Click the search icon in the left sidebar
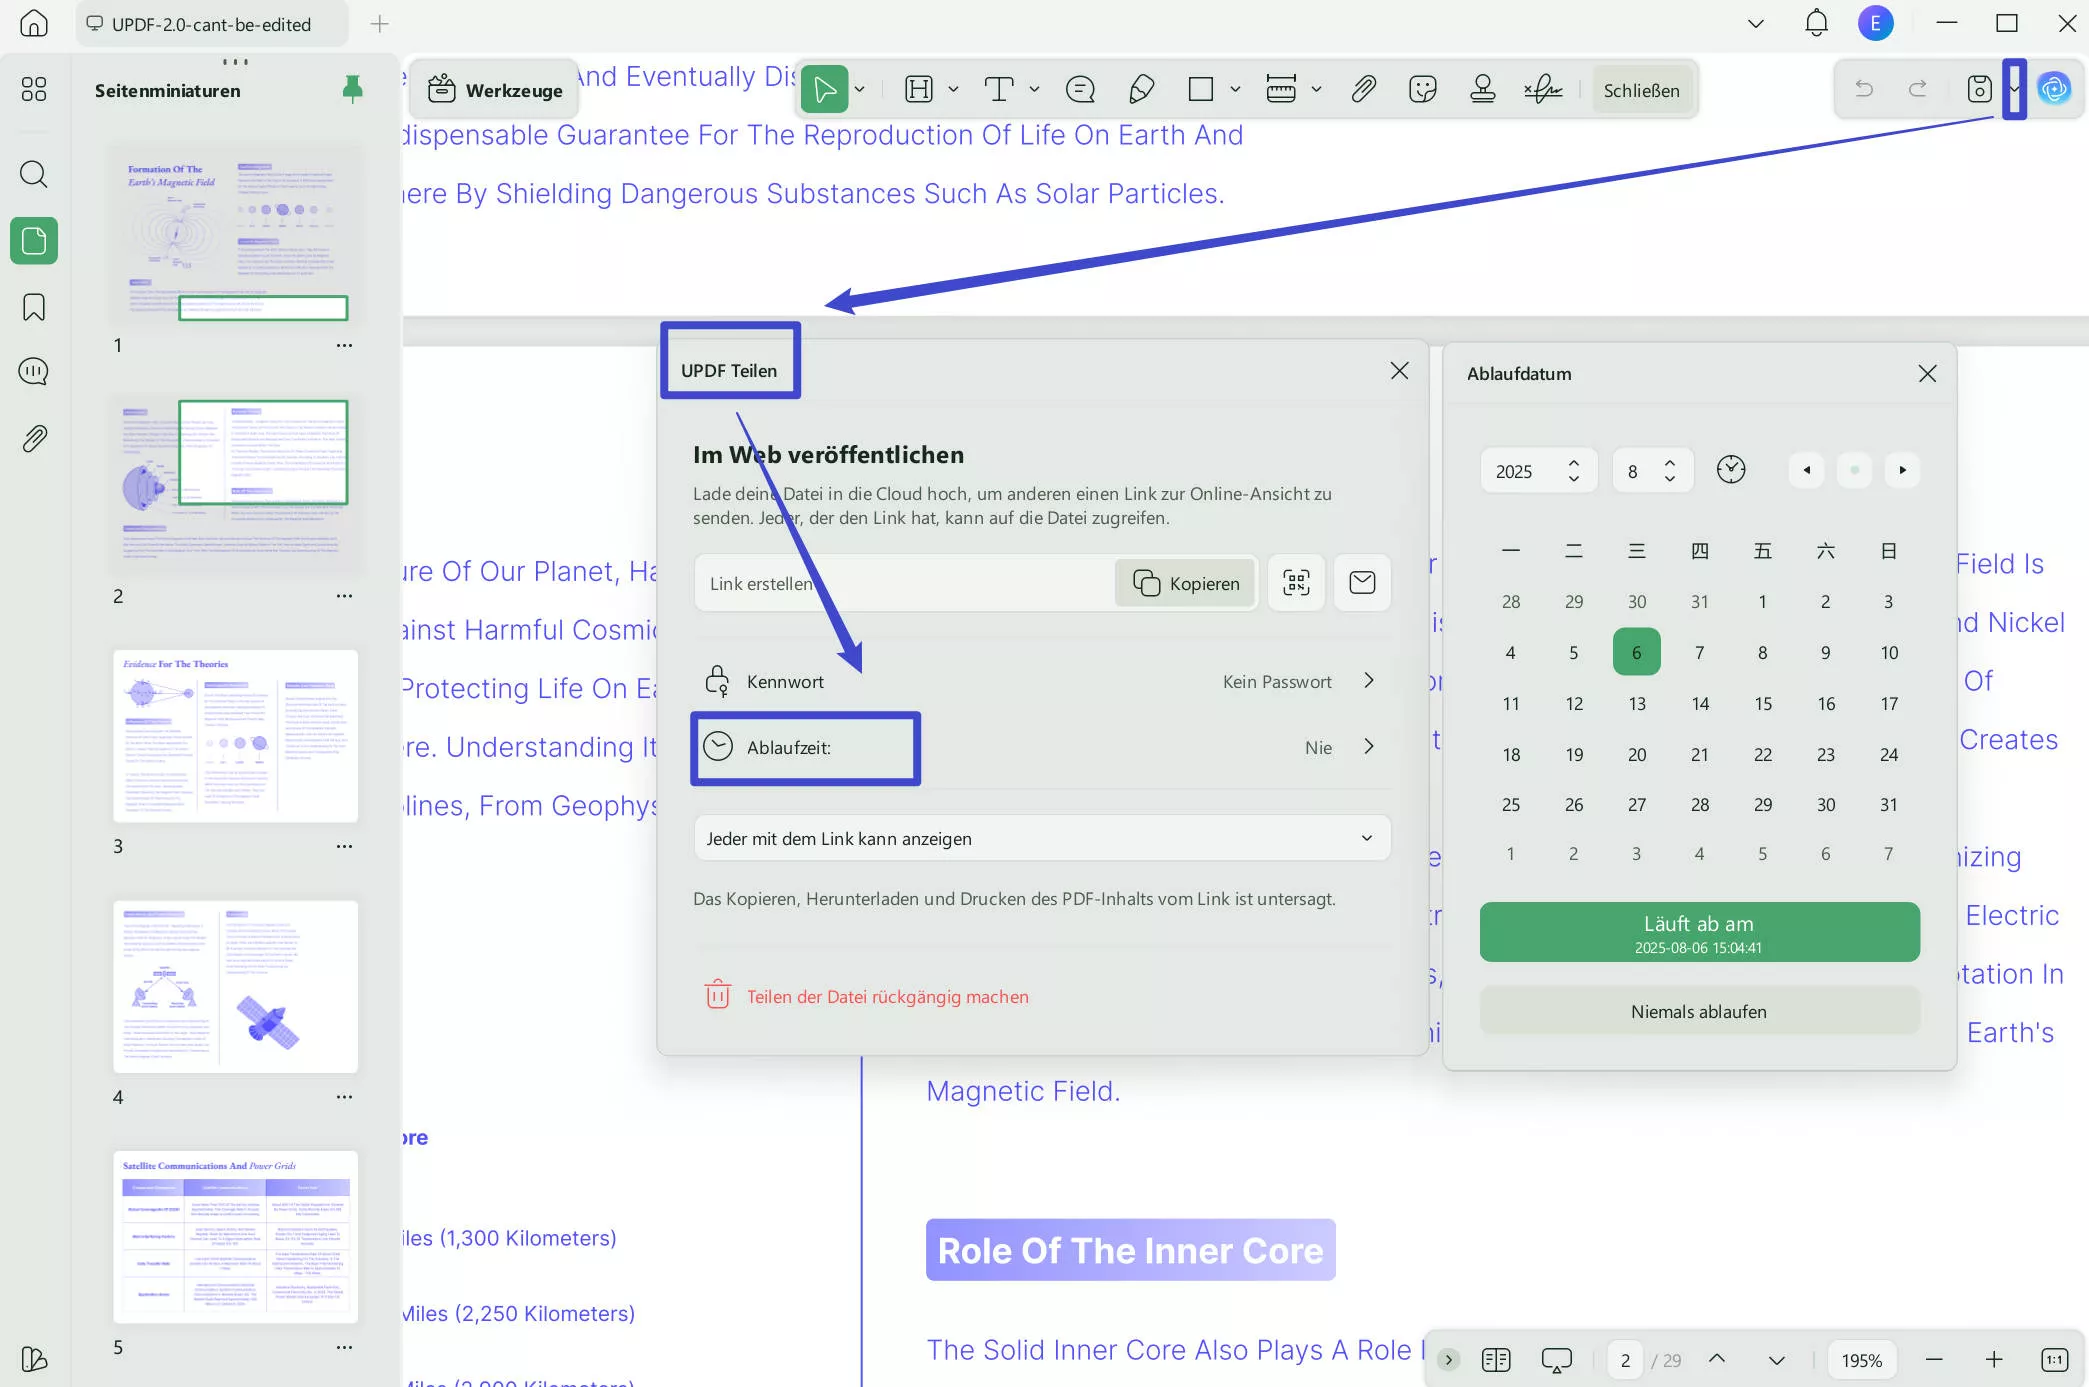The height and width of the screenshot is (1387, 2089). tap(34, 174)
